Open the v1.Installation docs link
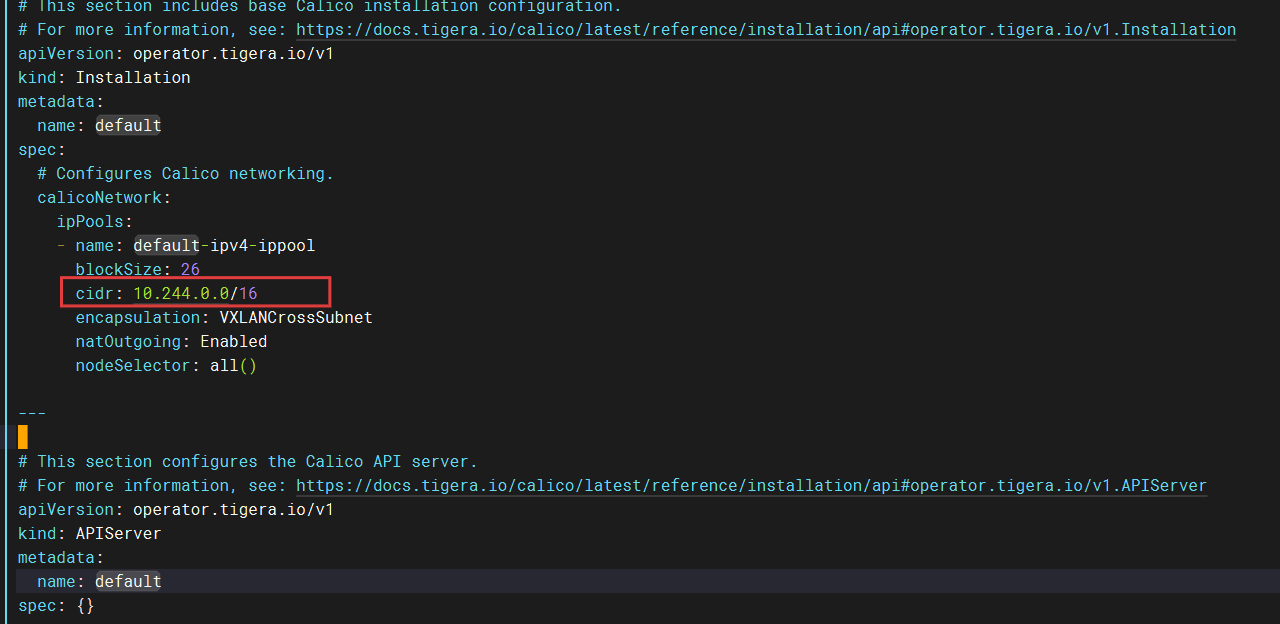 tap(766, 29)
